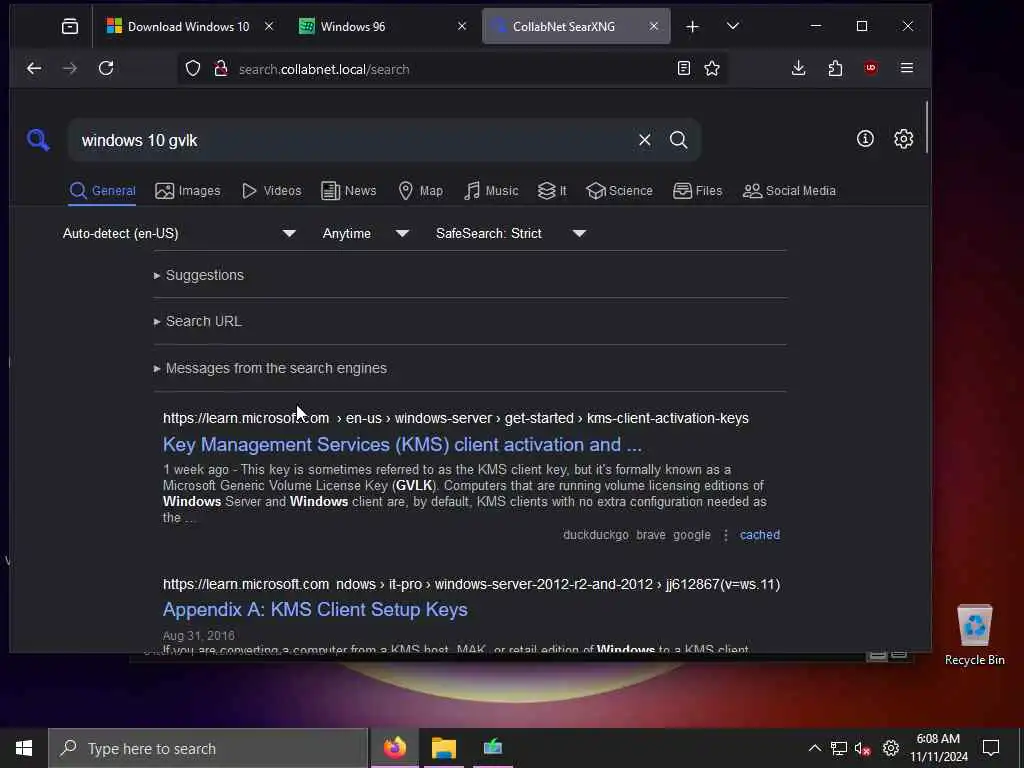Click the muted volume tray icon
1024x768 pixels.
[863, 749]
